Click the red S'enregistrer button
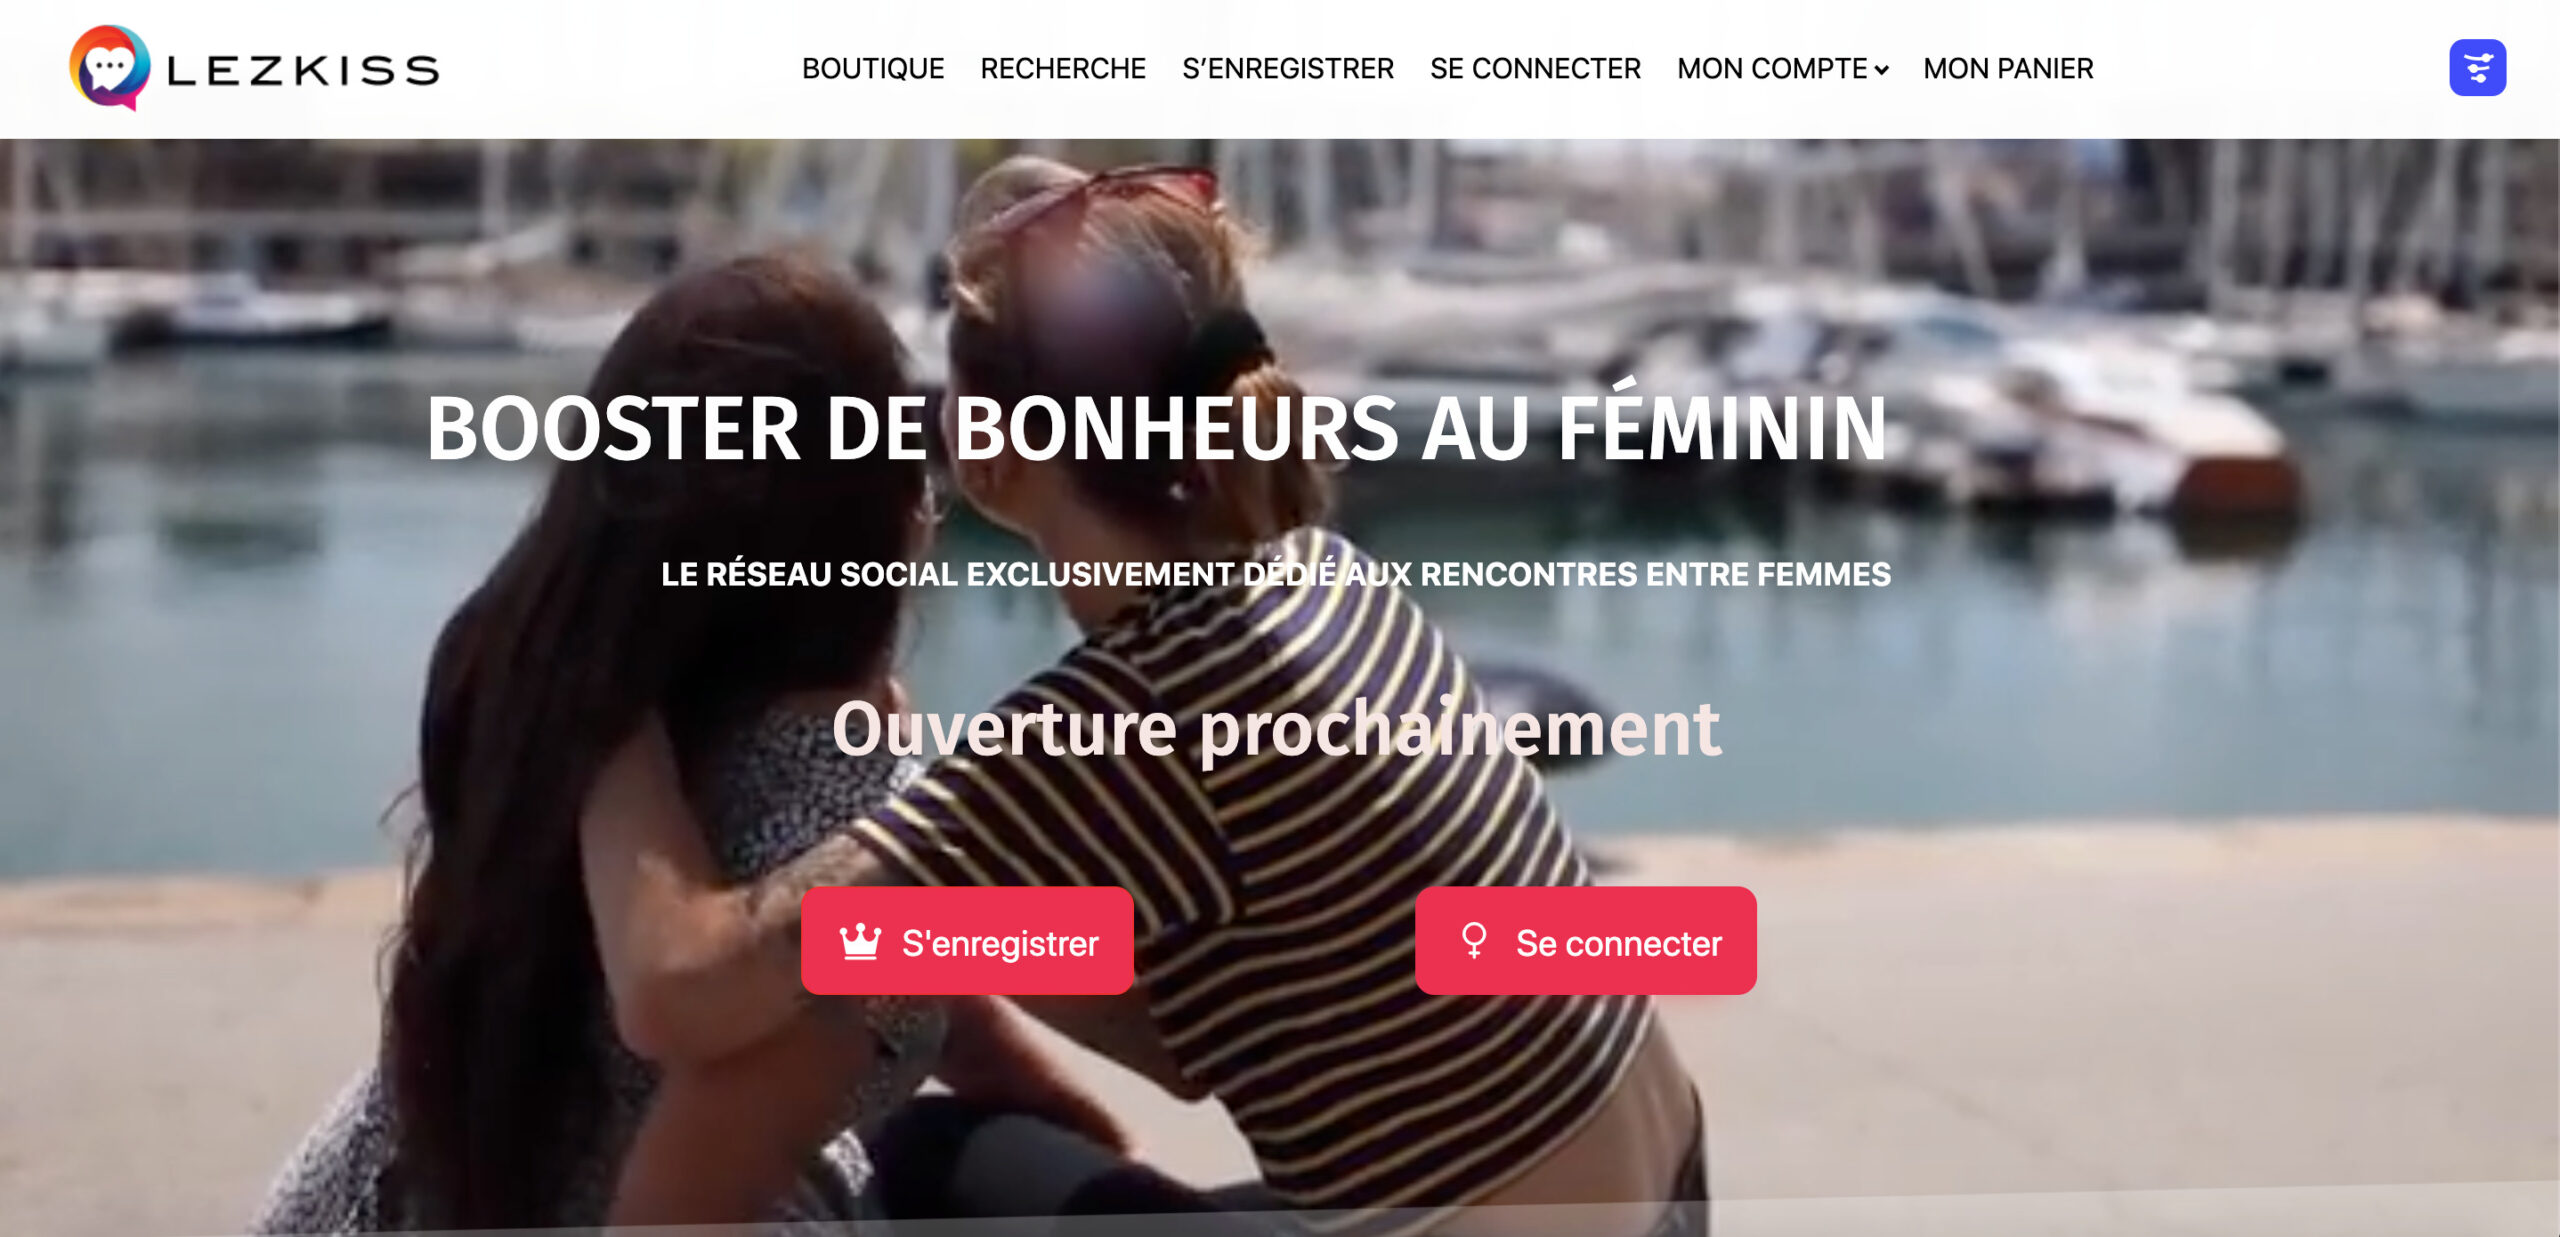2560x1237 pixels. coord(967,941)
